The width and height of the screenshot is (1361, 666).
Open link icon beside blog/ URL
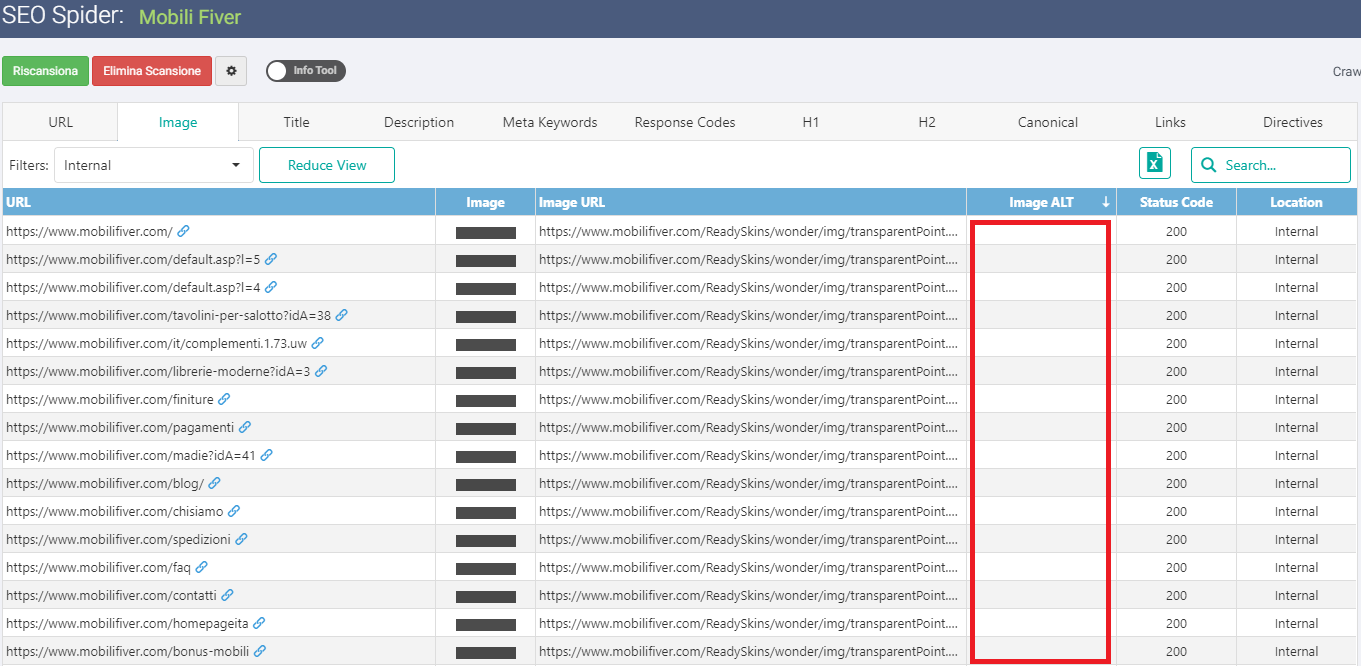pos(214,483)
